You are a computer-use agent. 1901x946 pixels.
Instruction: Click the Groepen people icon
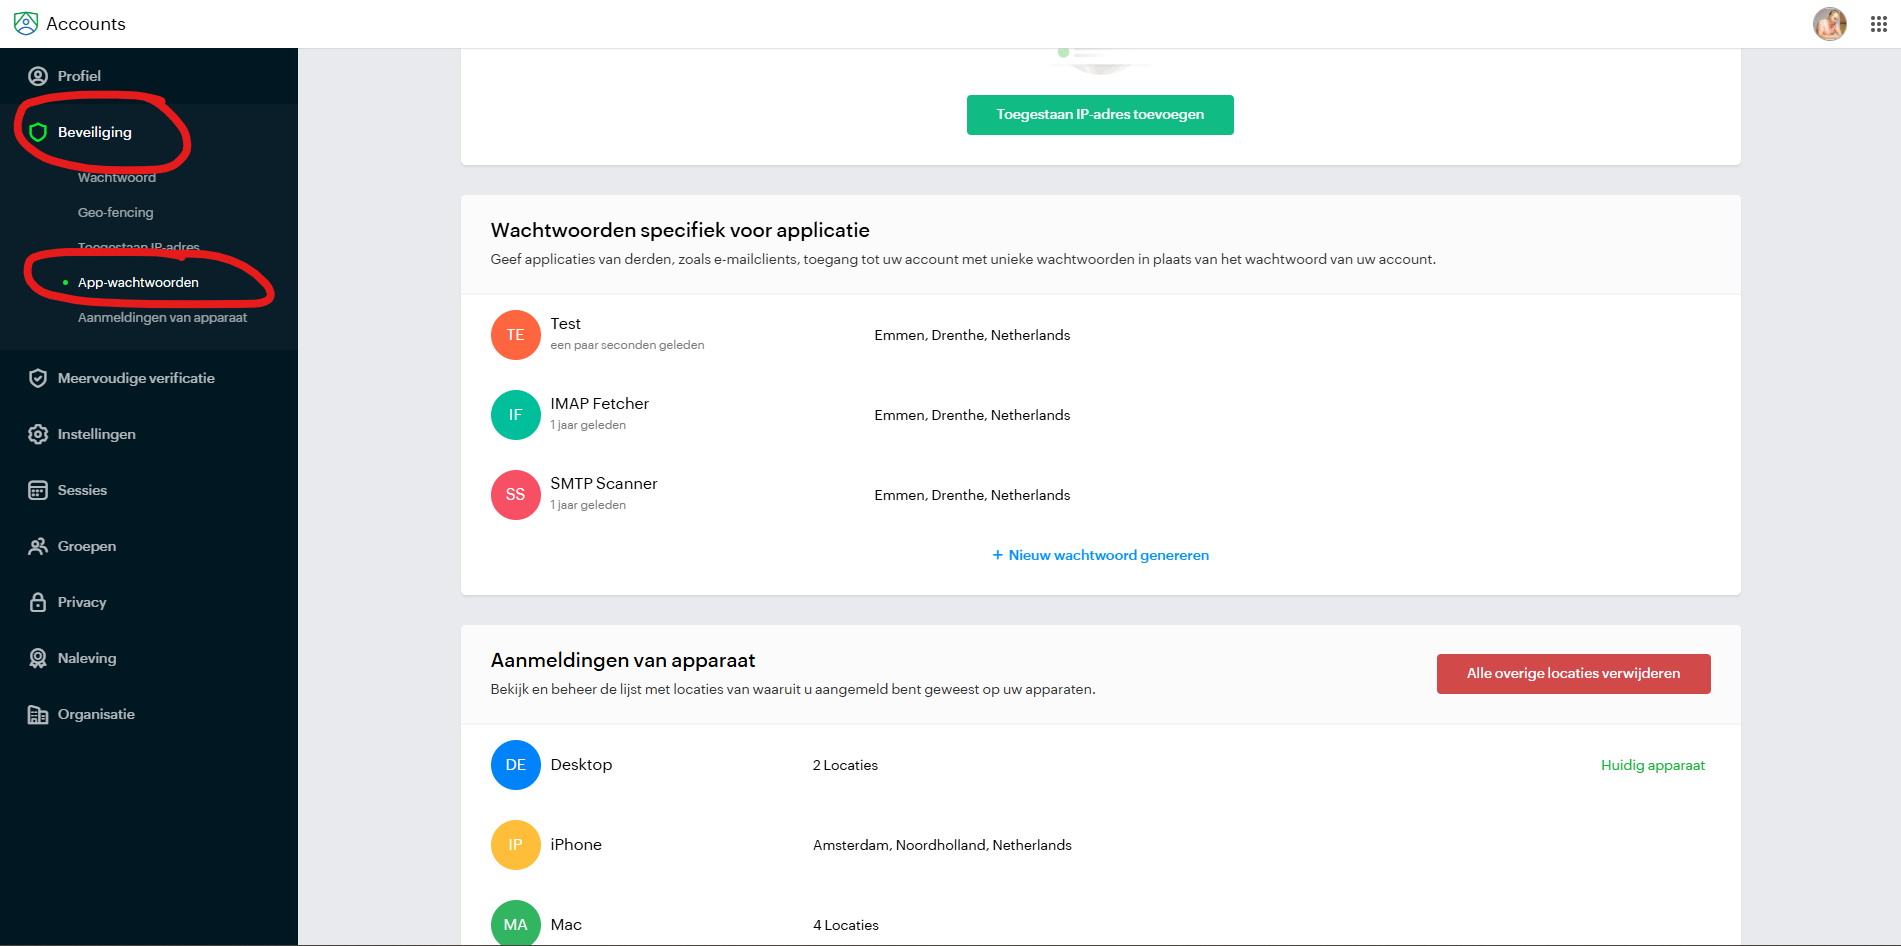click(38, 546)
